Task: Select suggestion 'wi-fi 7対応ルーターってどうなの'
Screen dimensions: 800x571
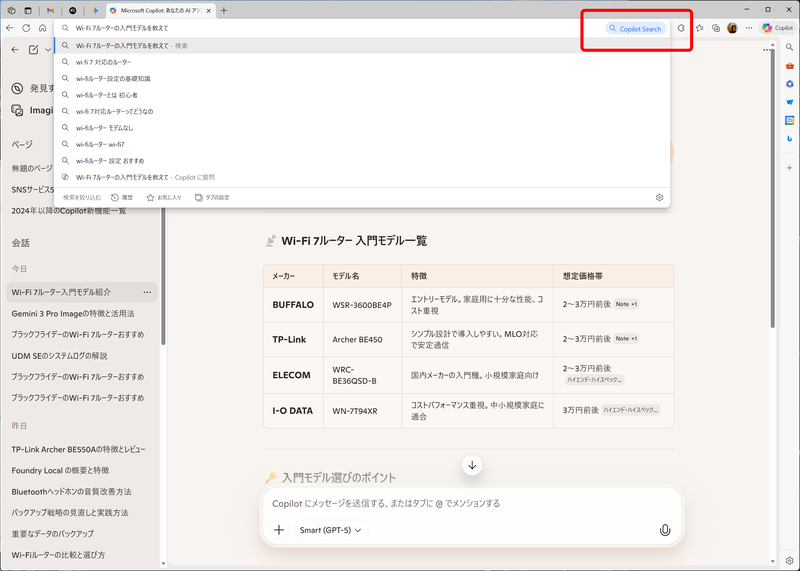Action: pyautogui.click(x=362, y=111)
